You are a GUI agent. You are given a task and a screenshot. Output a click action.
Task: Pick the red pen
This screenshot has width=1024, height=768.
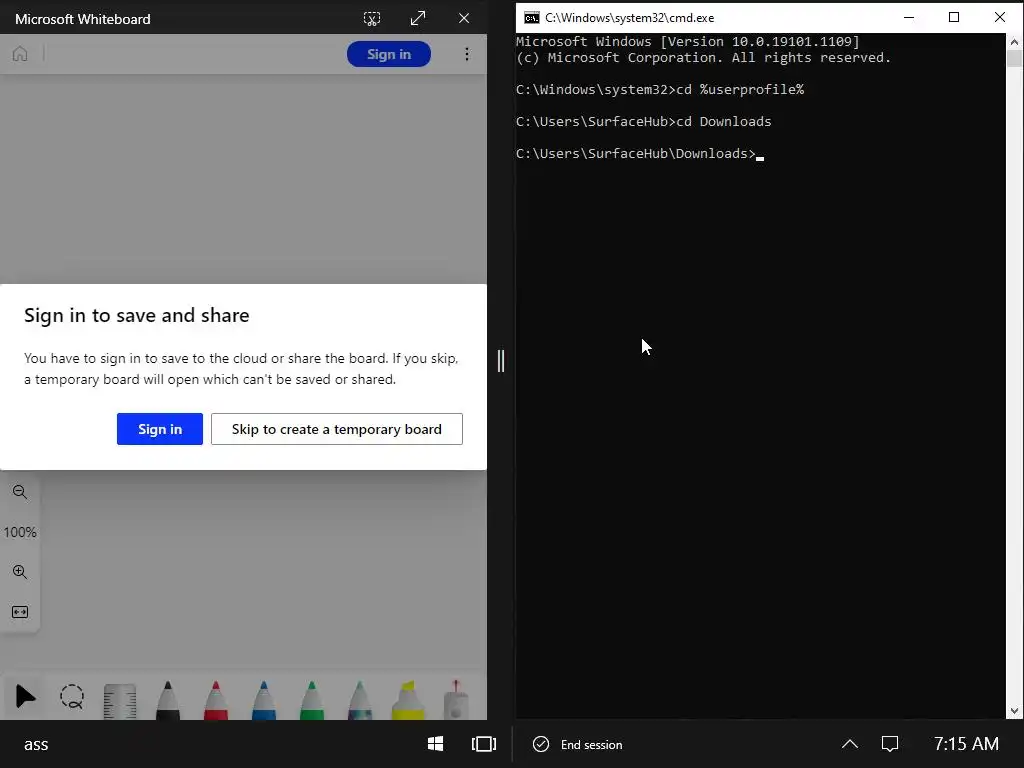point(216,700)
